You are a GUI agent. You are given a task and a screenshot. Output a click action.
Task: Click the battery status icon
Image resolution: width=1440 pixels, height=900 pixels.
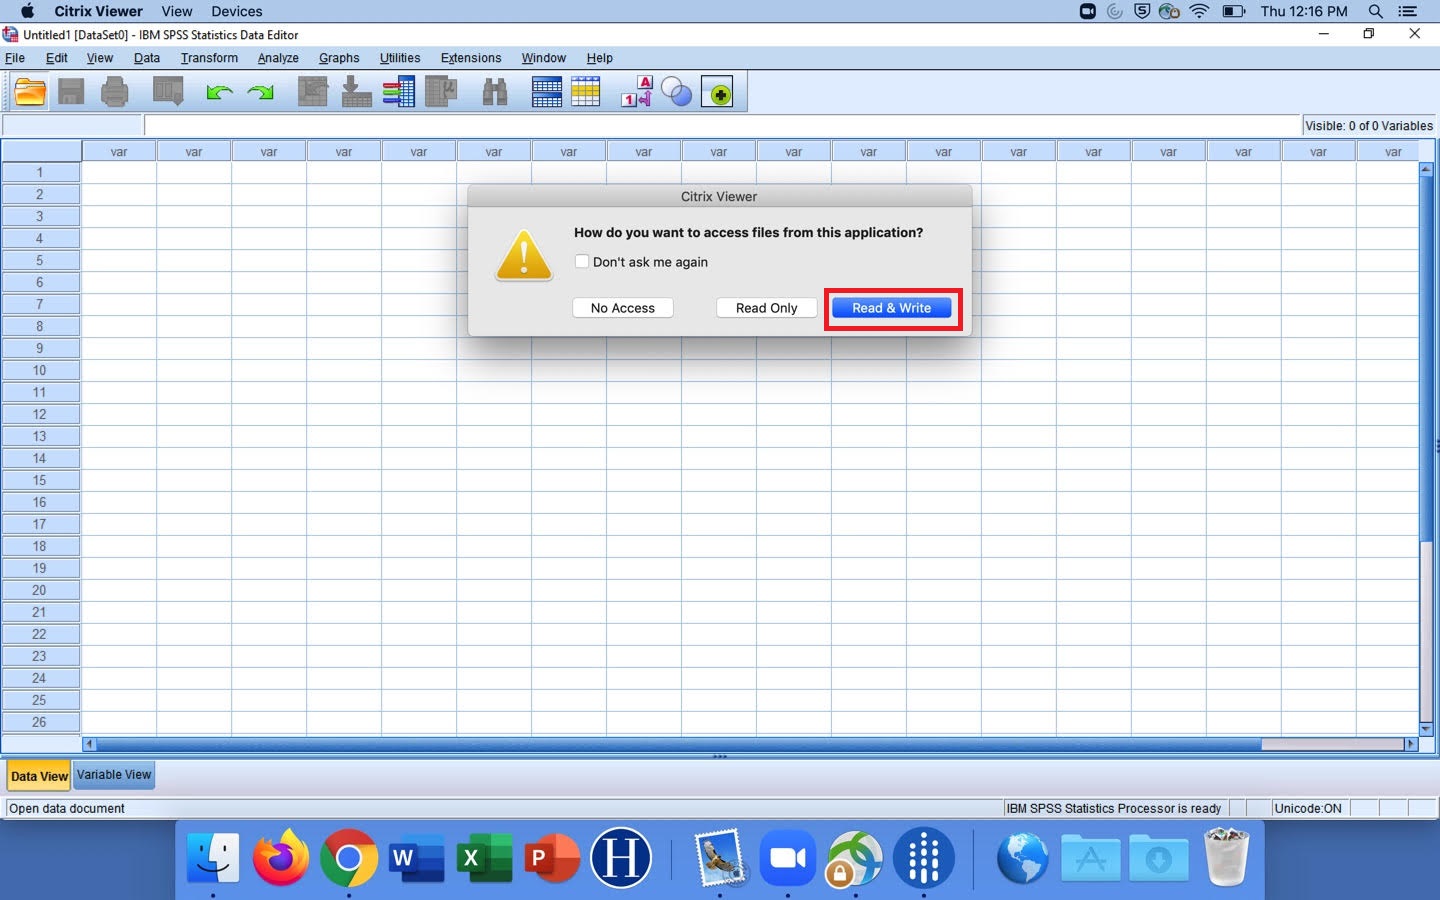click(1234, 11)
